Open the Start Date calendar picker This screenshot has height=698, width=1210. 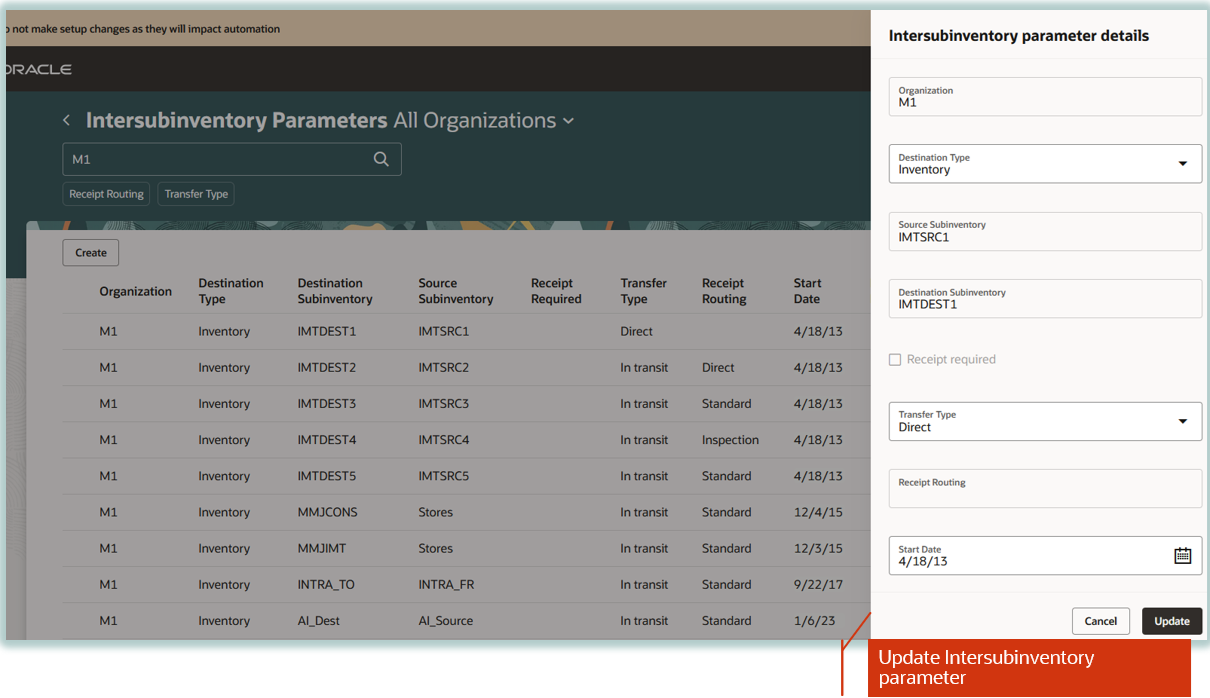pyautogui.click(x=1182, y=556)
